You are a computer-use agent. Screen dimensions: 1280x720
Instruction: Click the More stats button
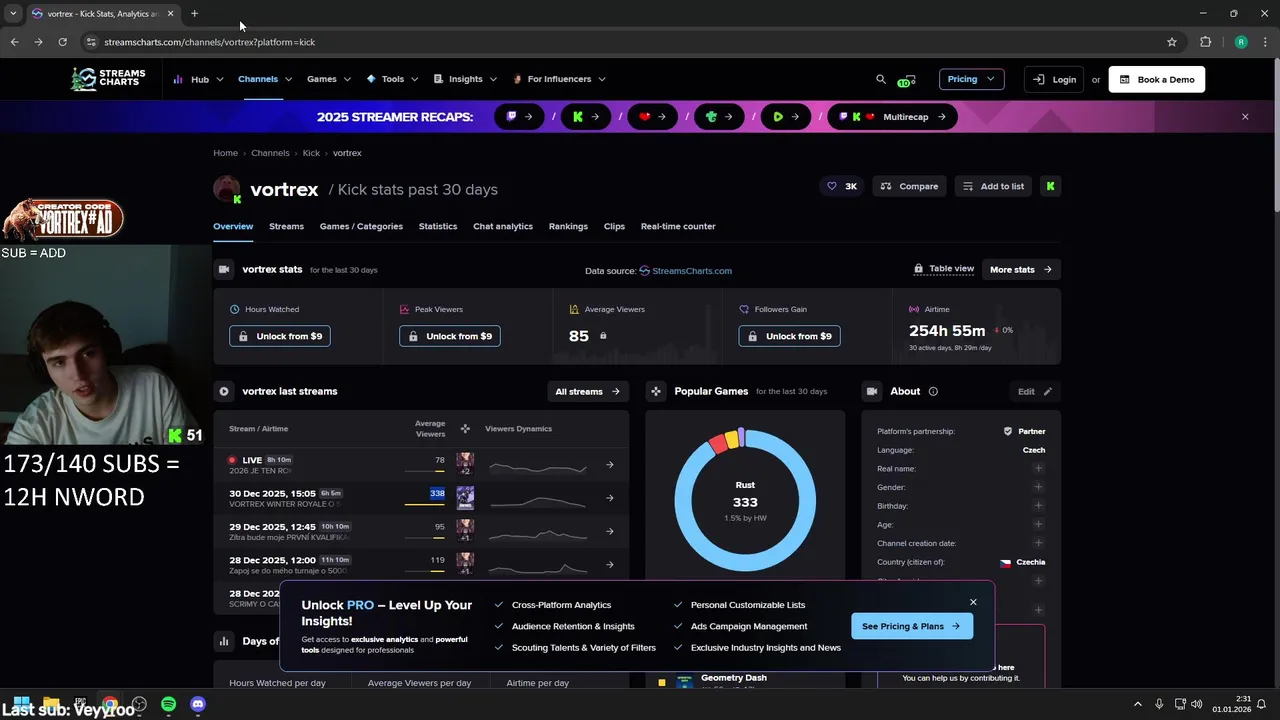click(x=1021, y=269)
